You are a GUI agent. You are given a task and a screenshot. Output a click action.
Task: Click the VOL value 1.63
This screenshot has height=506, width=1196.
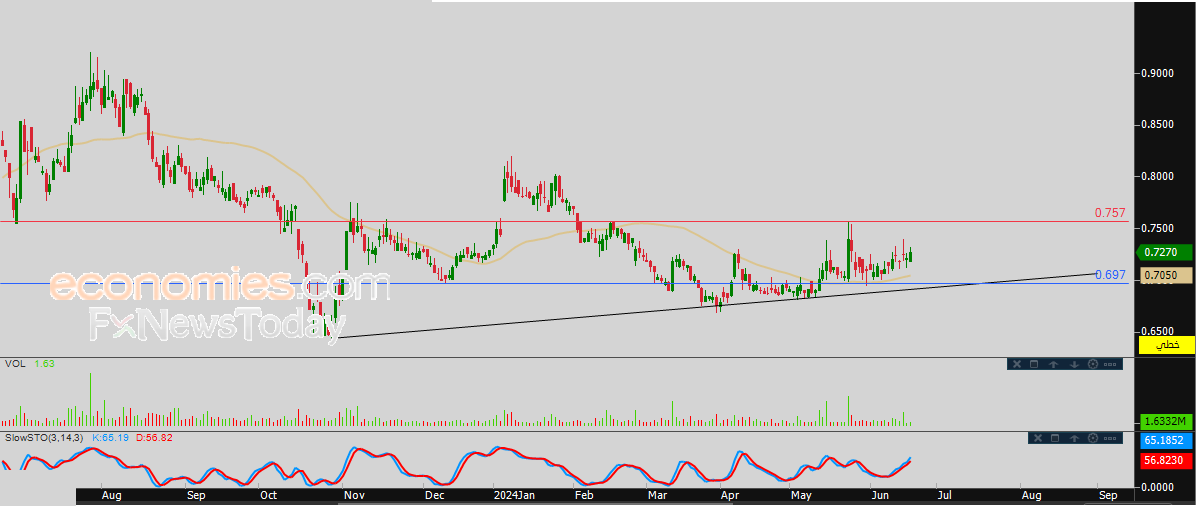pyautogui.click(x=44, y=364)
